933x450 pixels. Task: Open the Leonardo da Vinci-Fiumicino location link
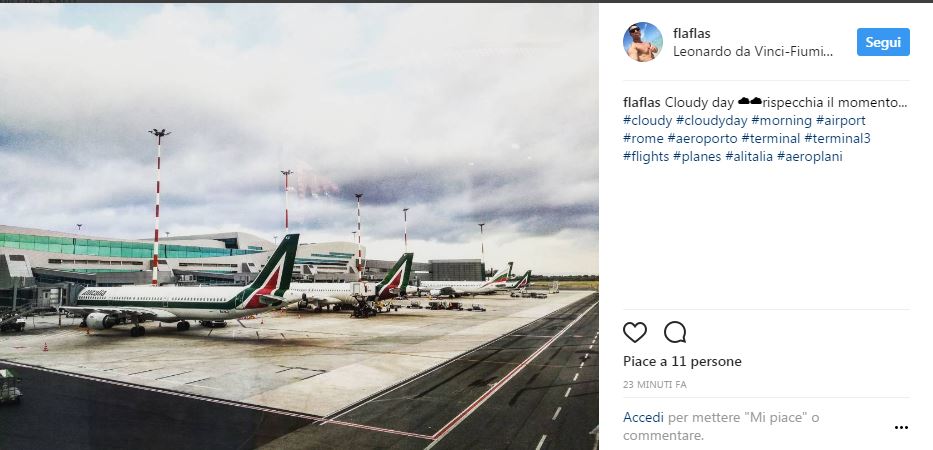[x=753, y=51]
